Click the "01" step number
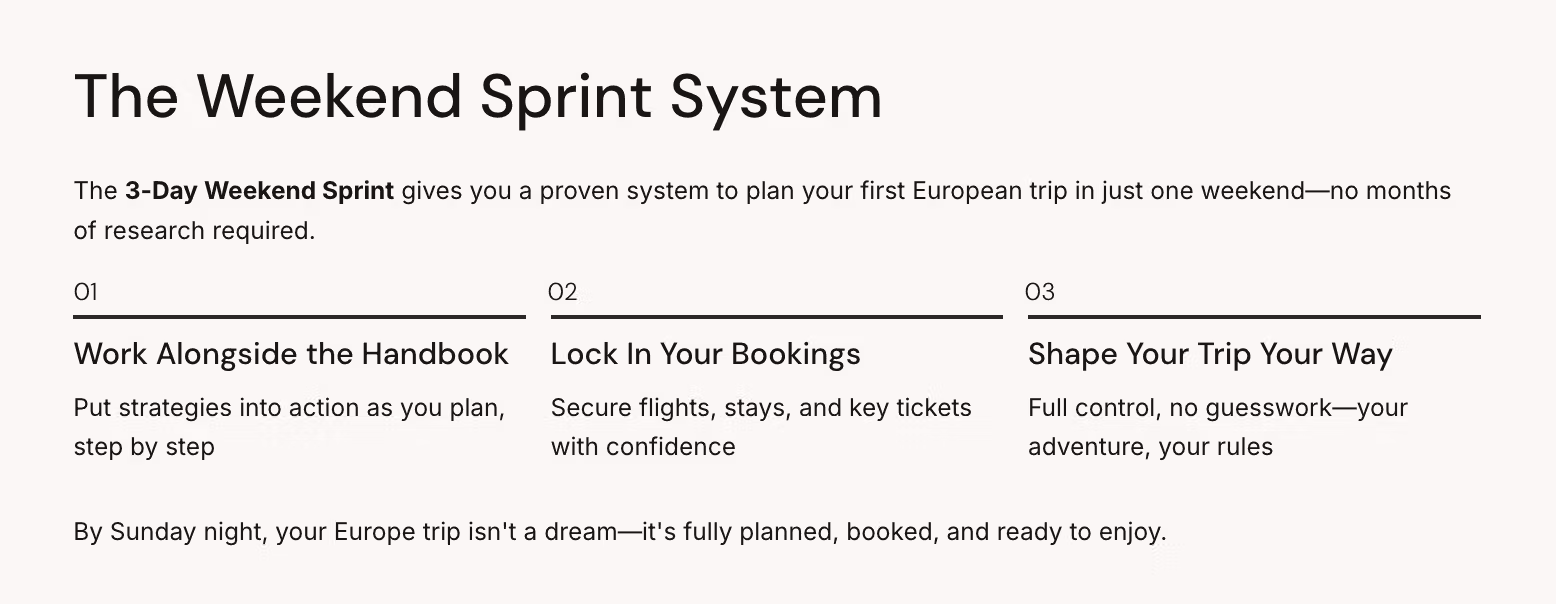This screenshot has height=604, width=1556. [86, 292]
